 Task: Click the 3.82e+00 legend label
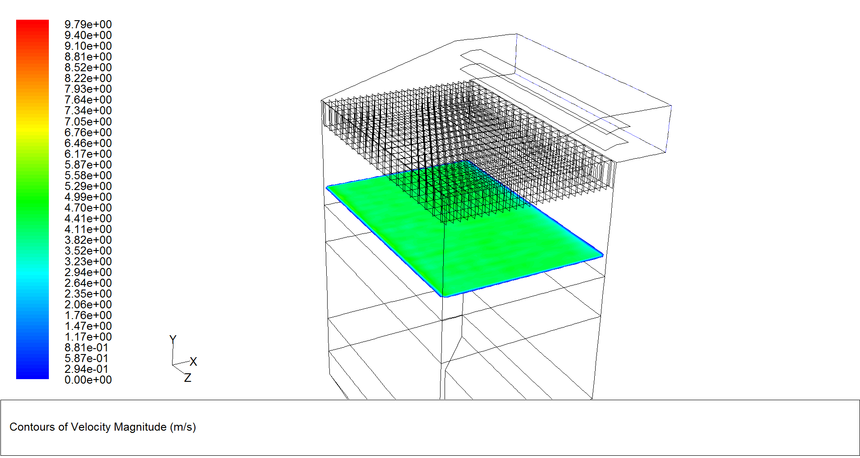[88, 240]
